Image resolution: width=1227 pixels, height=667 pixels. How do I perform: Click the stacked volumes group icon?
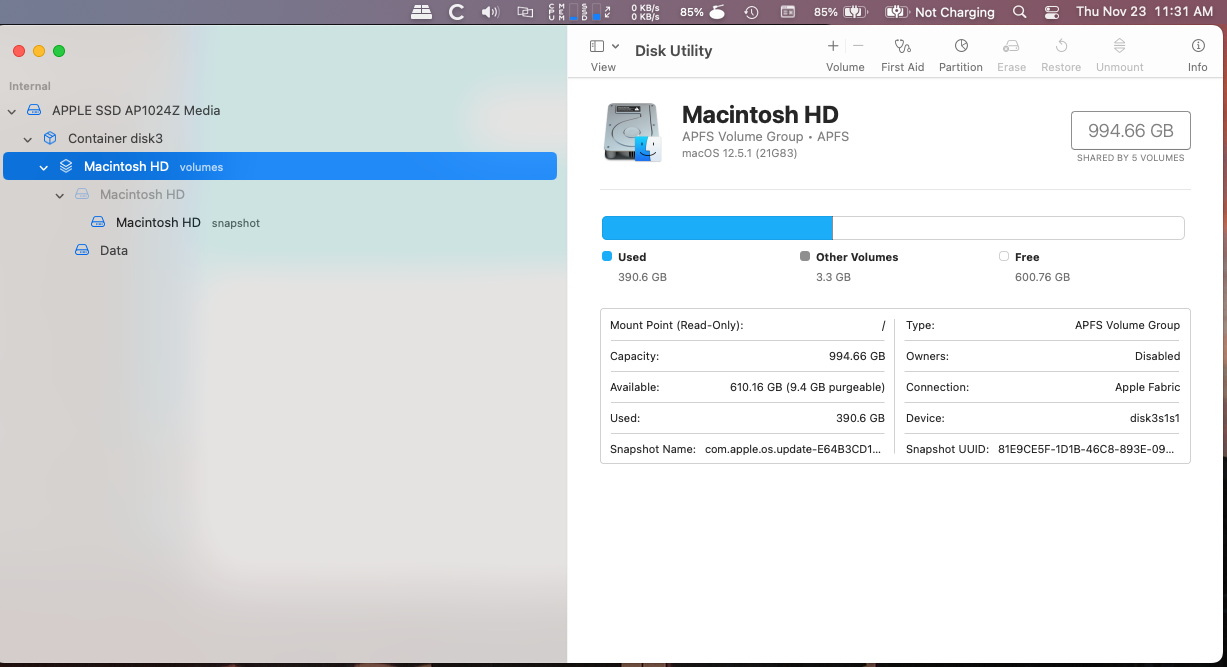pyautogui.click(x=66, y=167)
